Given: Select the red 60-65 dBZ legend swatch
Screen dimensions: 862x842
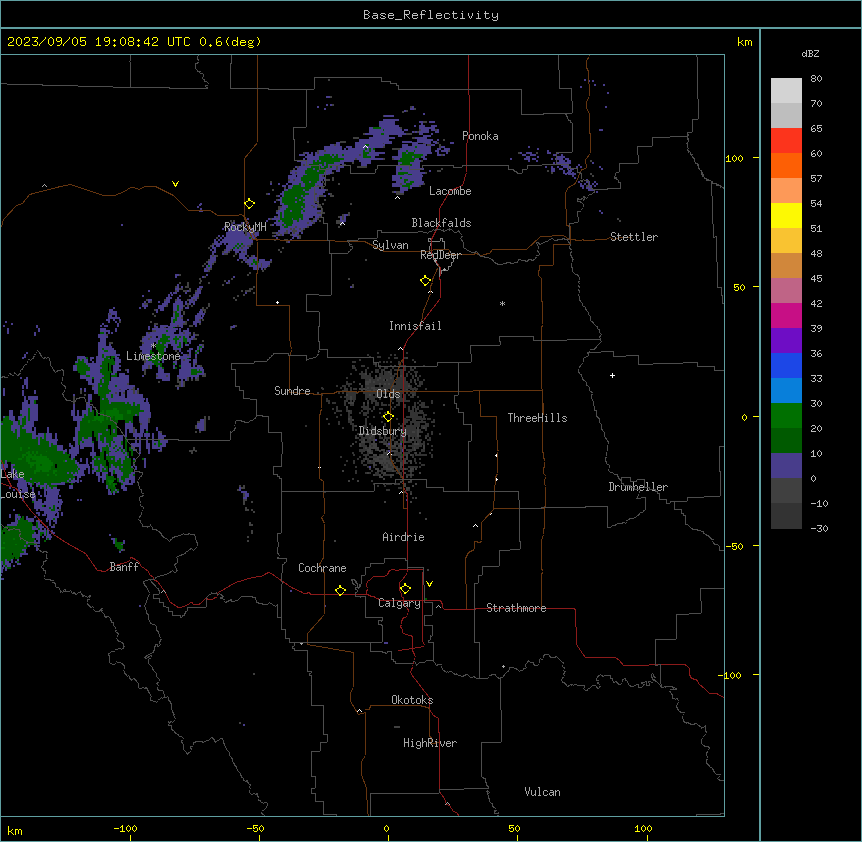Looking at the screenshot, I should click(x=786, y=140).
